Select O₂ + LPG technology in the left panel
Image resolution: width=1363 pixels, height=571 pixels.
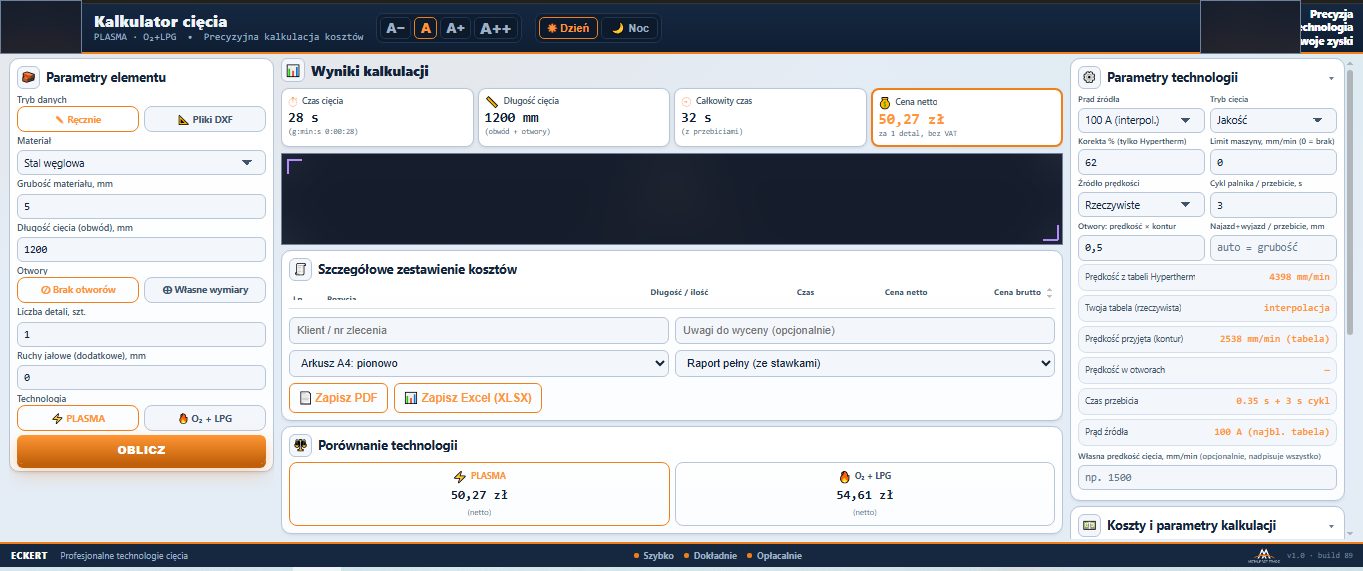(x=205, y=418)
